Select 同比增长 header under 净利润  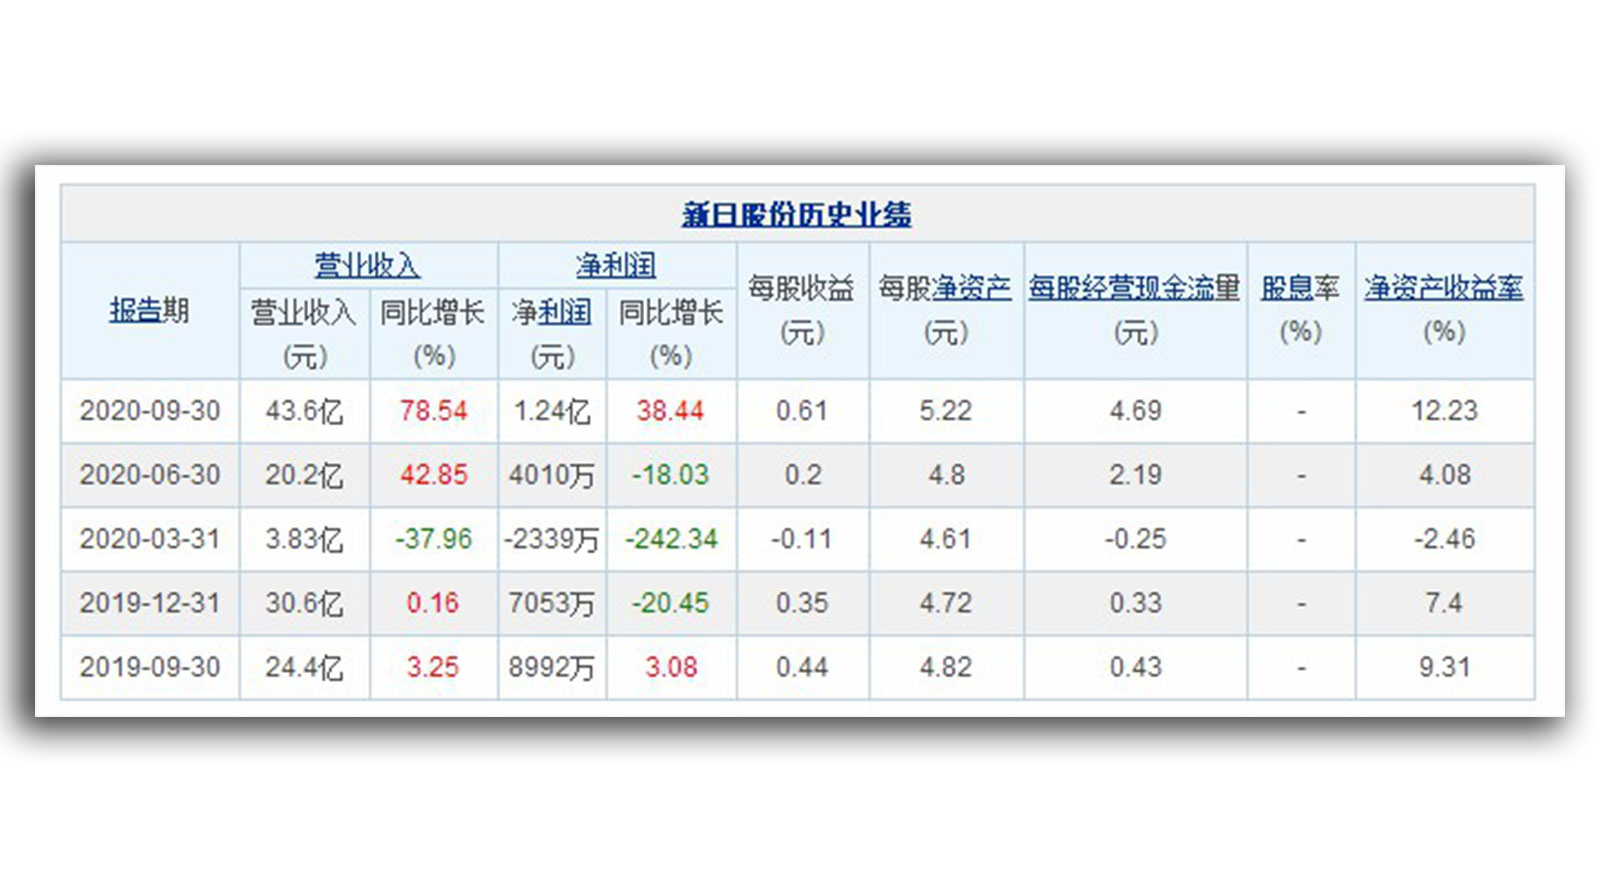click(x=671, y=333)
